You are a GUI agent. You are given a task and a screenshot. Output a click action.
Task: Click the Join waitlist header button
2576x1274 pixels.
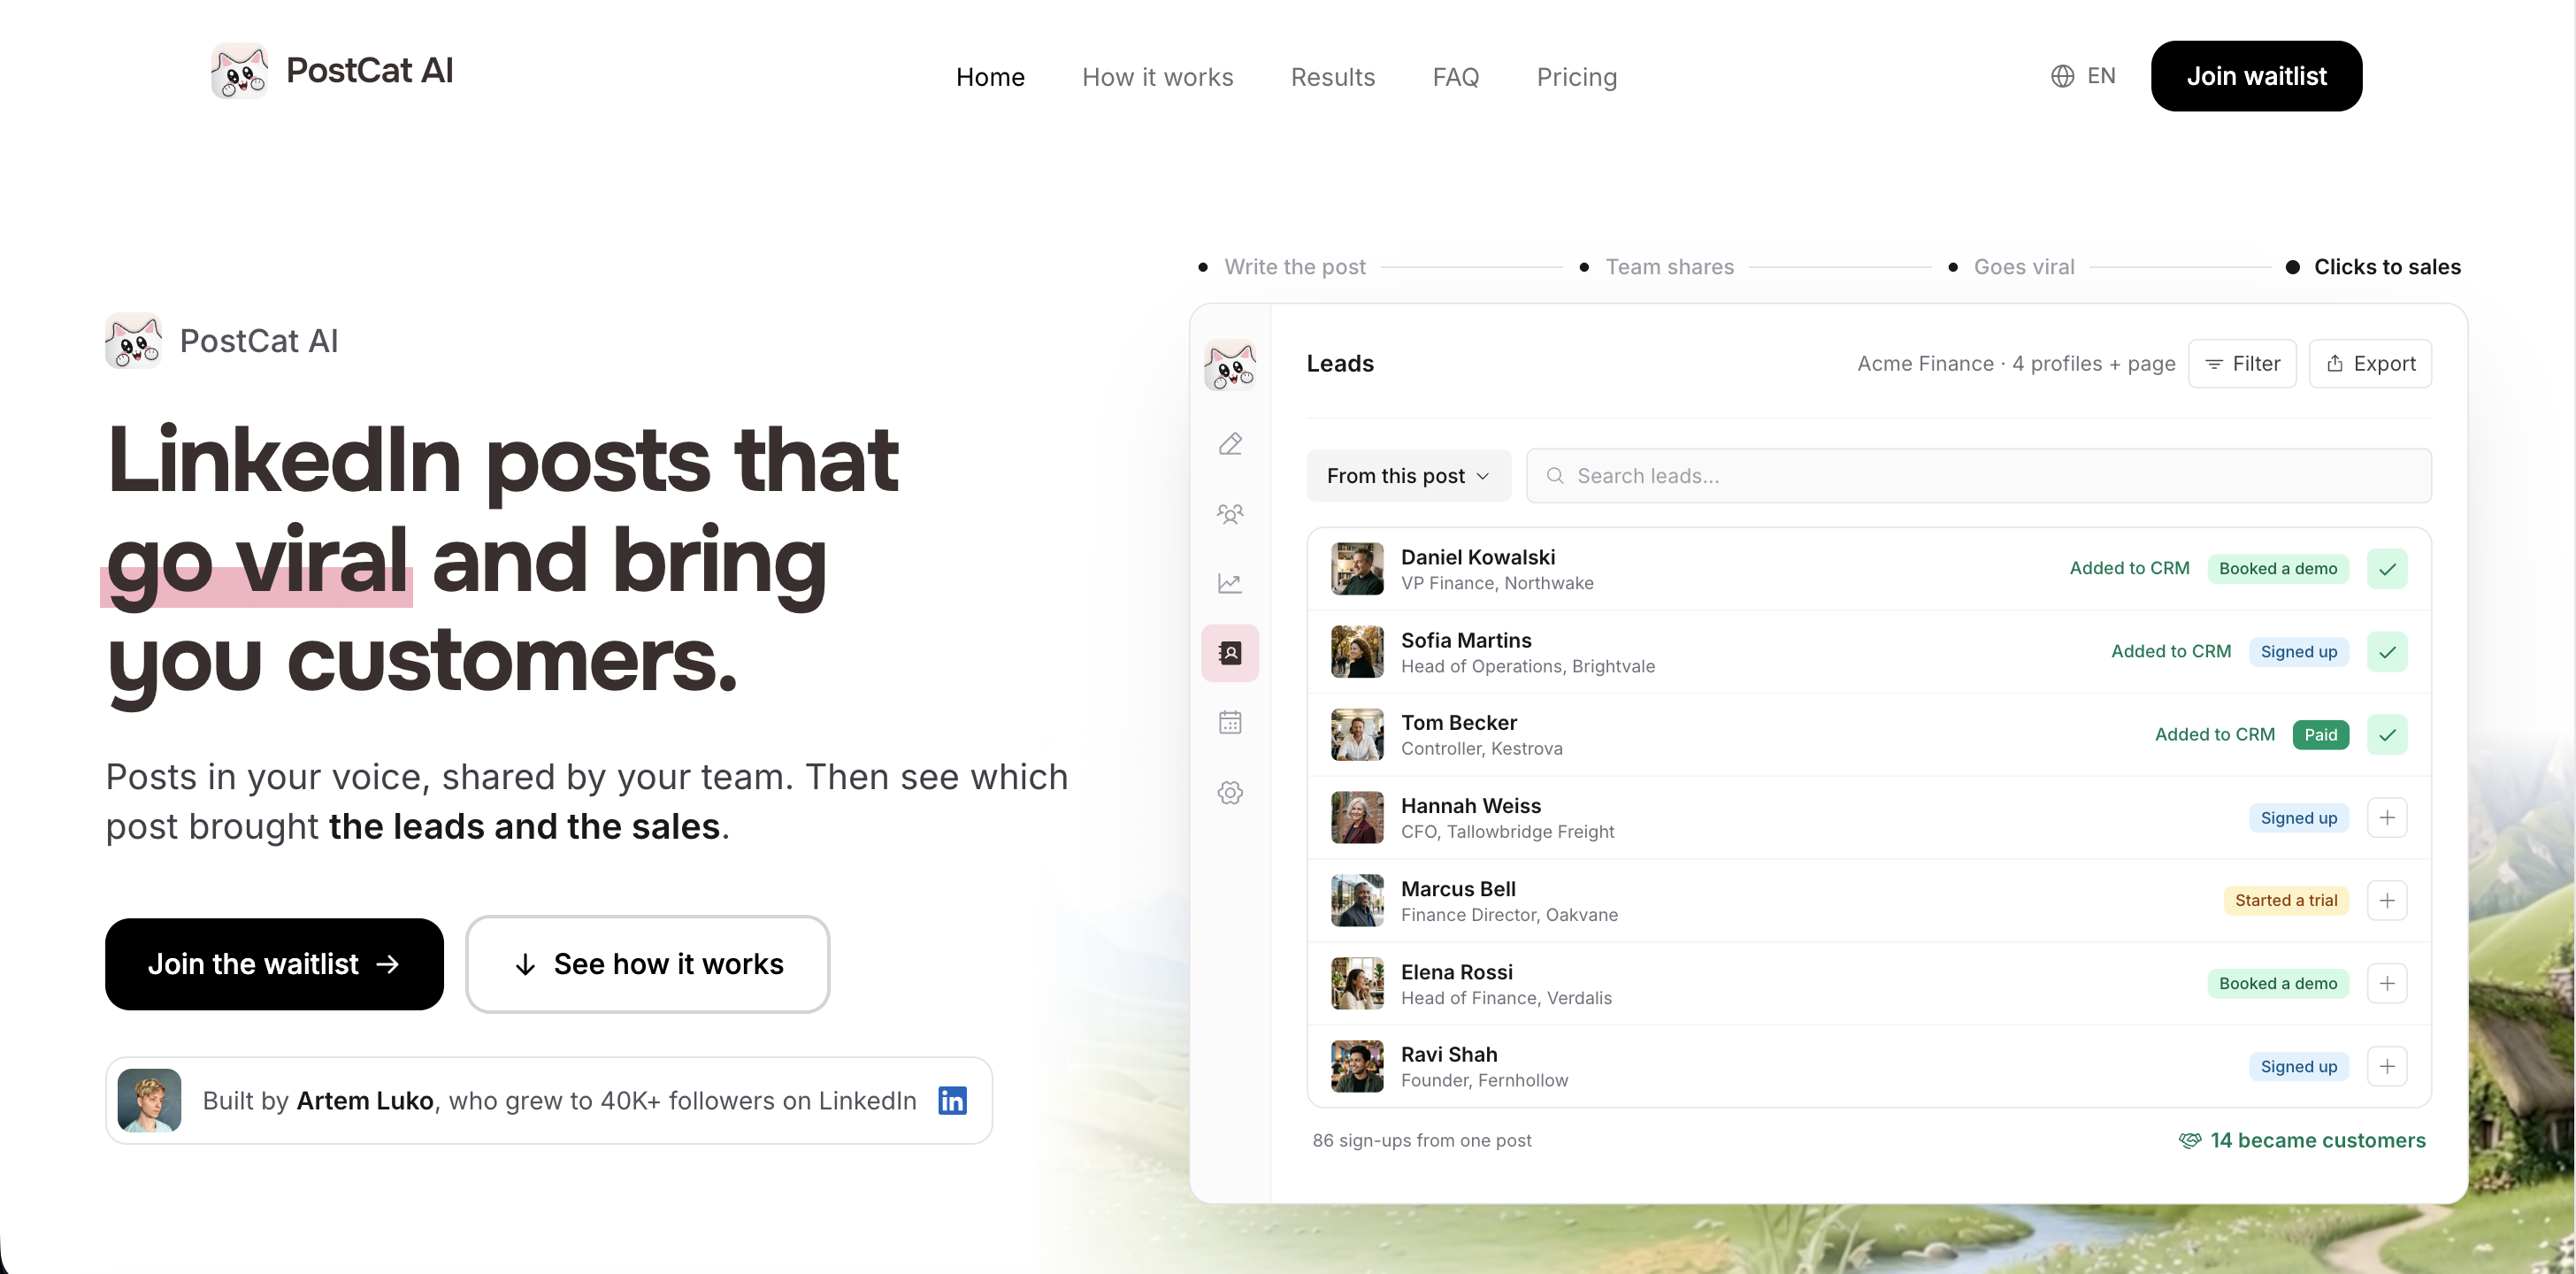(x=2256, y=76)
